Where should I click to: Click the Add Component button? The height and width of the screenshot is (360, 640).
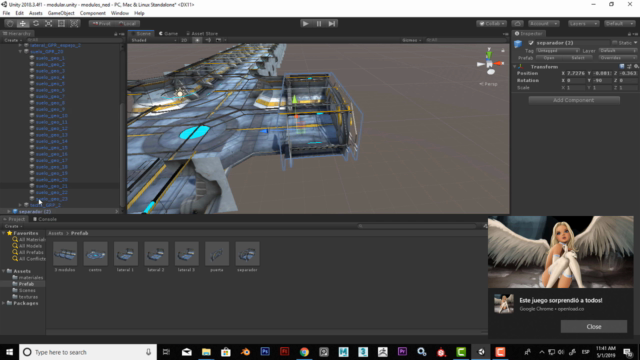[x=574, y=100]
